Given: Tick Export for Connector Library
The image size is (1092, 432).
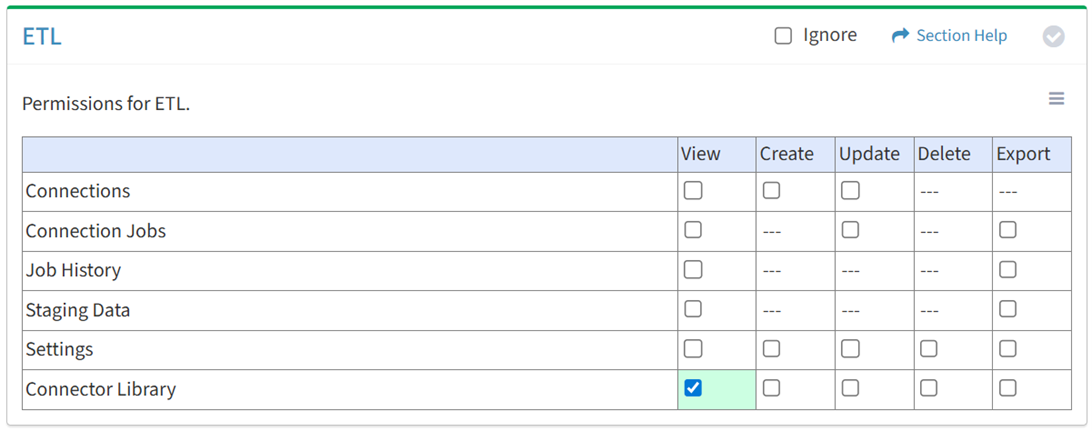Looking at the screenshot, I should (x=1007, y=388).
